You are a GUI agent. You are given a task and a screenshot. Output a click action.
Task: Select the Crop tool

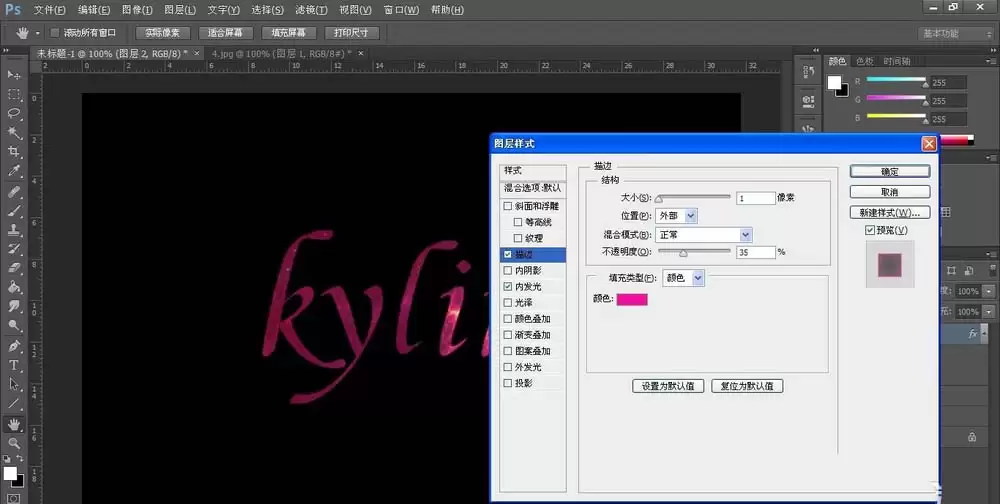pos(14,152)
